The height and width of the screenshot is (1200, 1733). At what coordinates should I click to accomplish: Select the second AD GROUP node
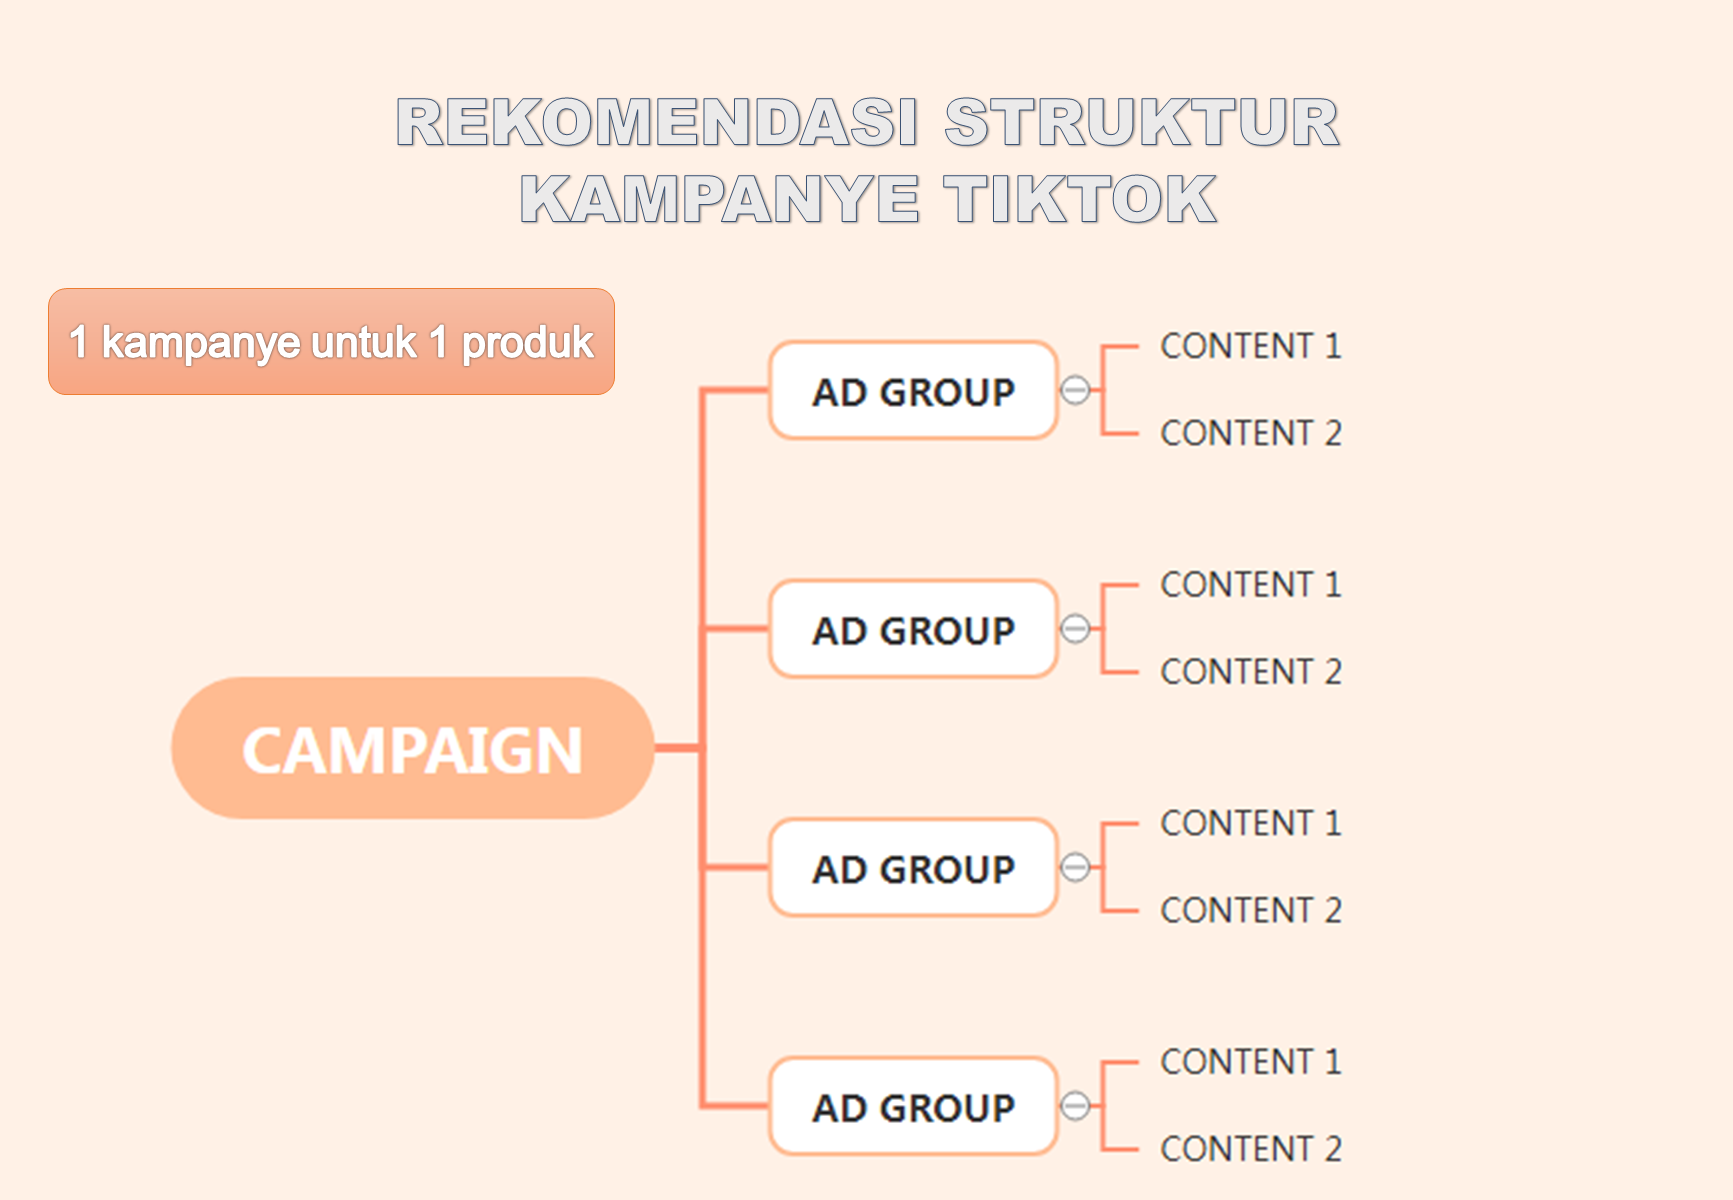tap(913, 629)
